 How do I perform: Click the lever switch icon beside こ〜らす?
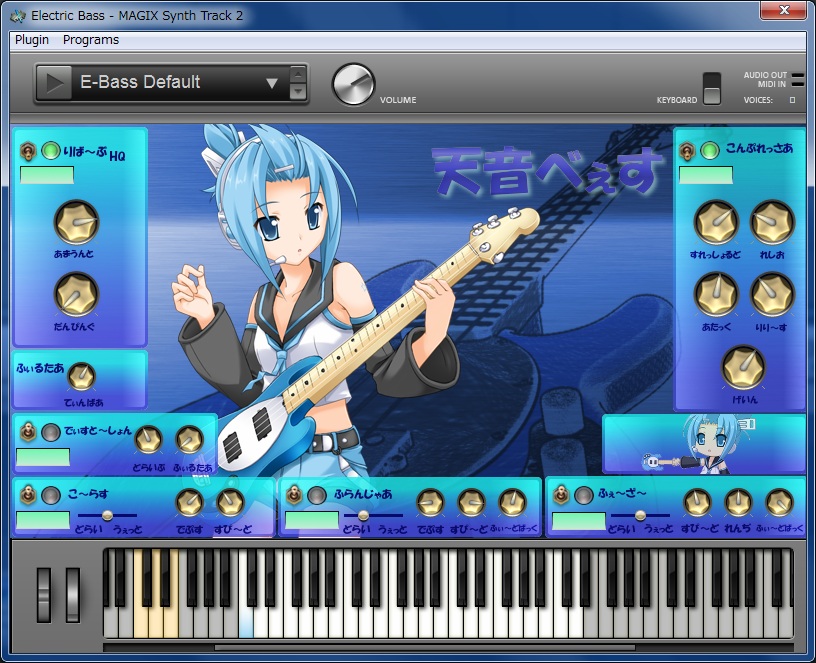pos(27,494)
